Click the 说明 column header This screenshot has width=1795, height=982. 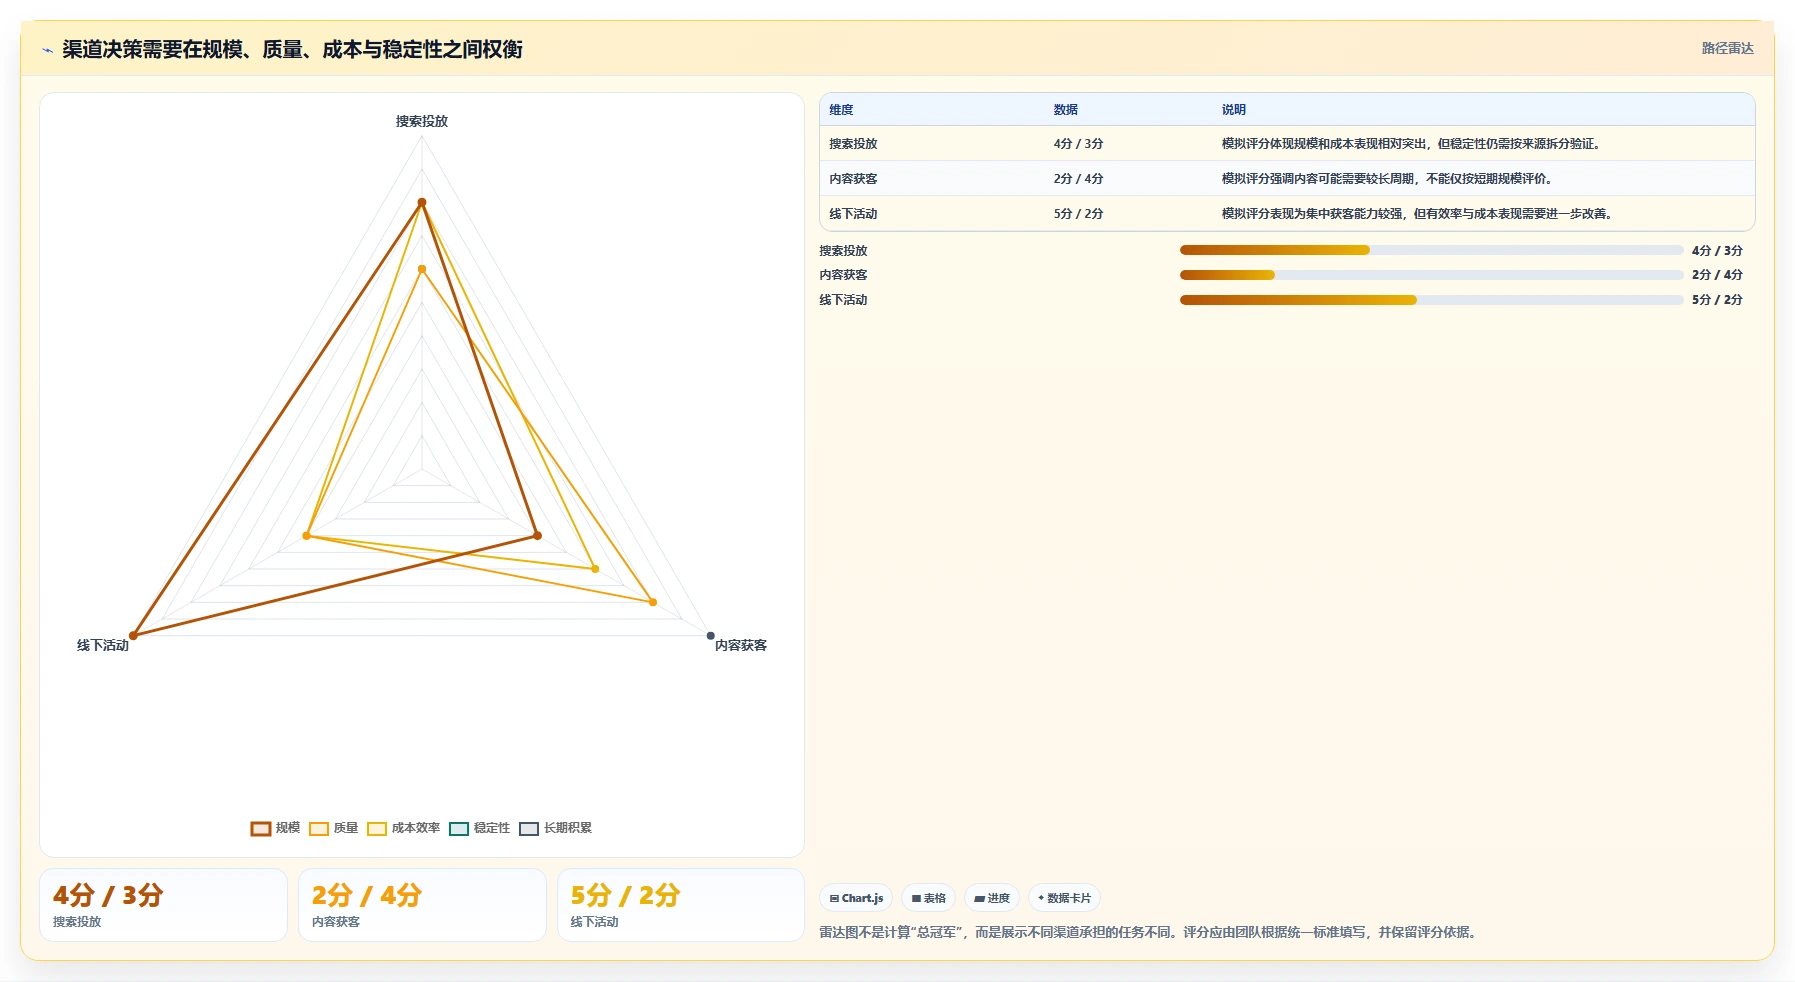coord(1233,110)
